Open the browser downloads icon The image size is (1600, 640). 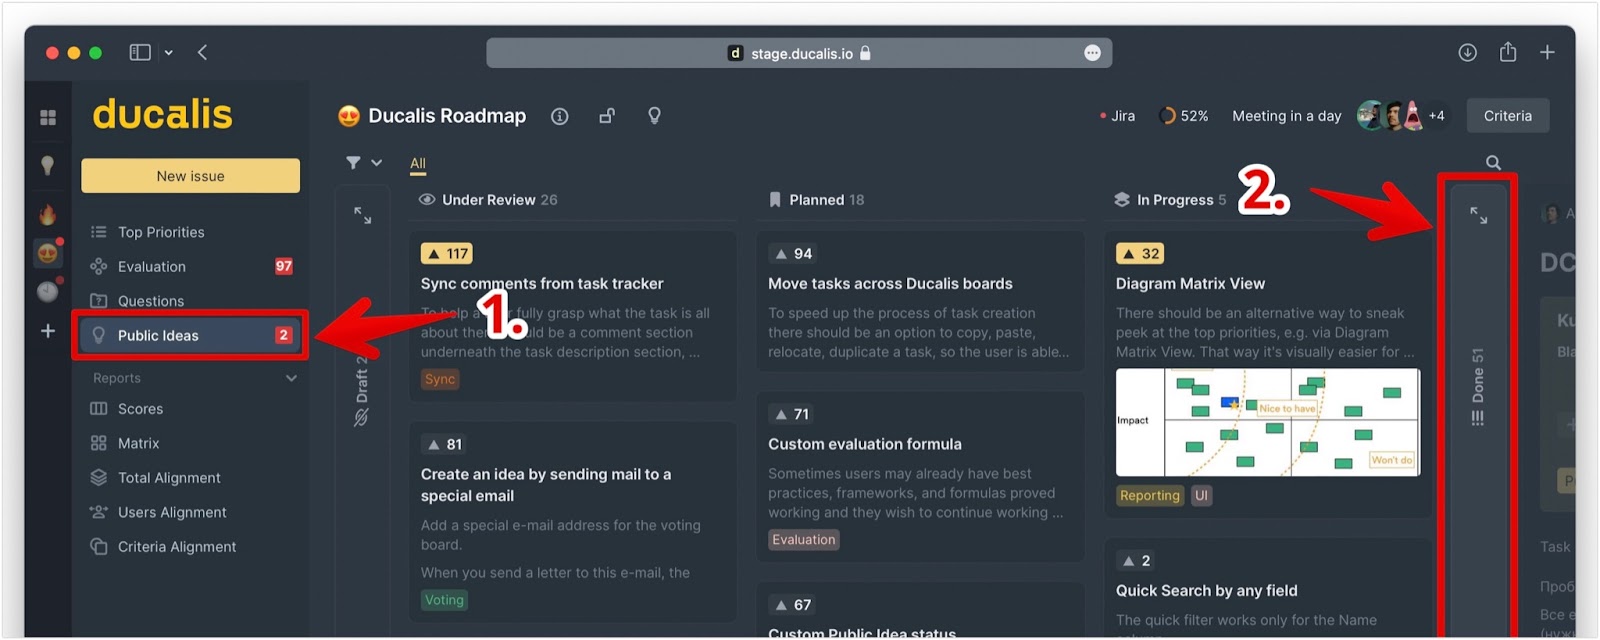pyautogui.click(x=1467, y=53)
